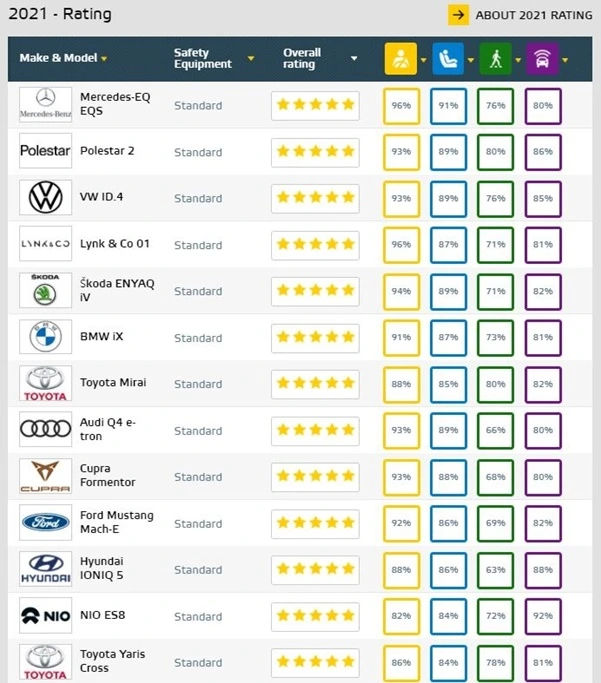Expand the Make & Model sort dropdown
601x683 pixels.
click(x=104, y=58)
